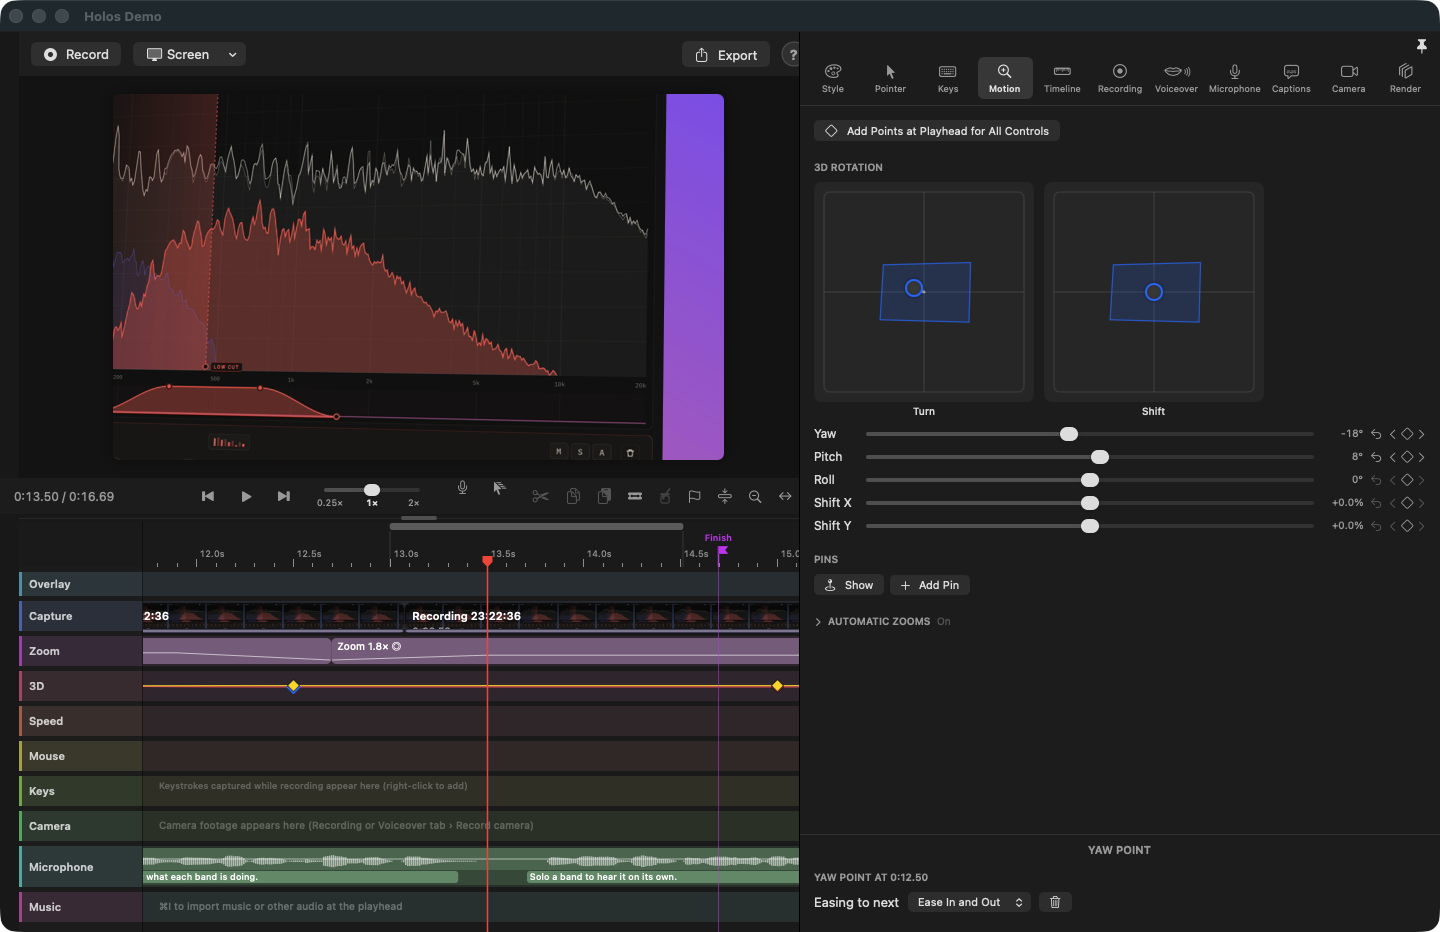Click the Export button
The image size is (1440, 932).
point(726,55)
